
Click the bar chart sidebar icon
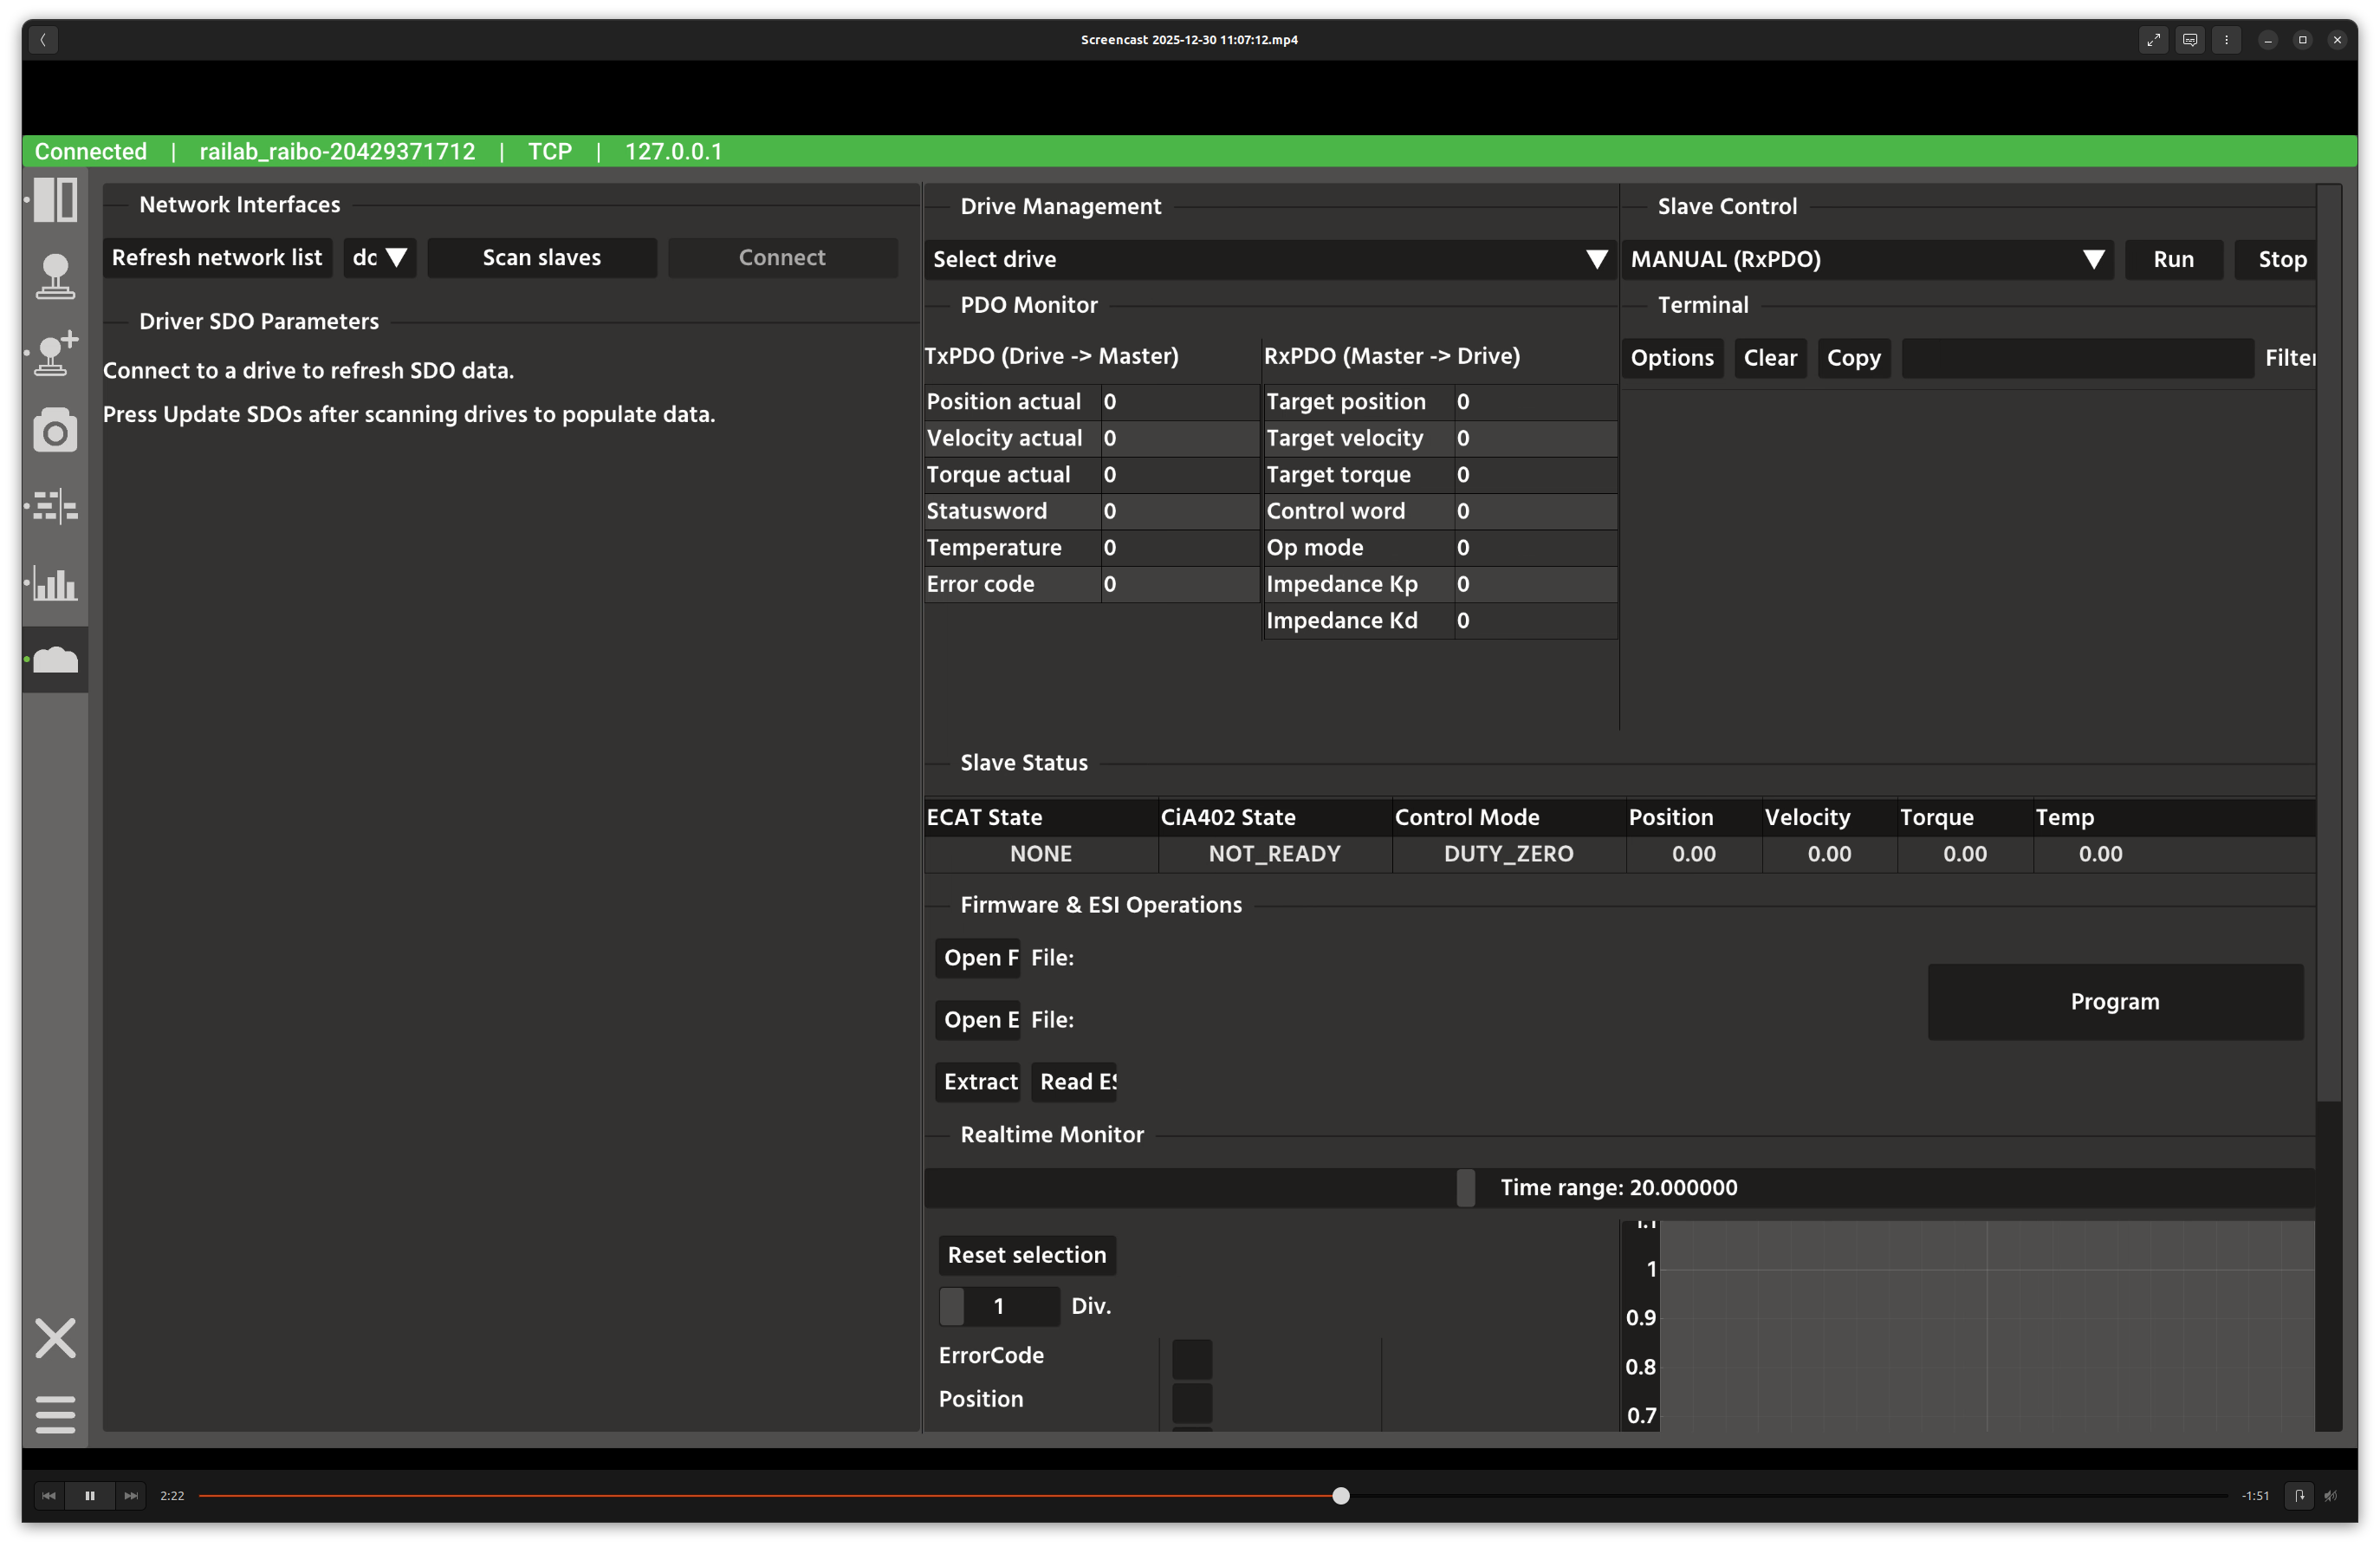(x=55, y=583)
